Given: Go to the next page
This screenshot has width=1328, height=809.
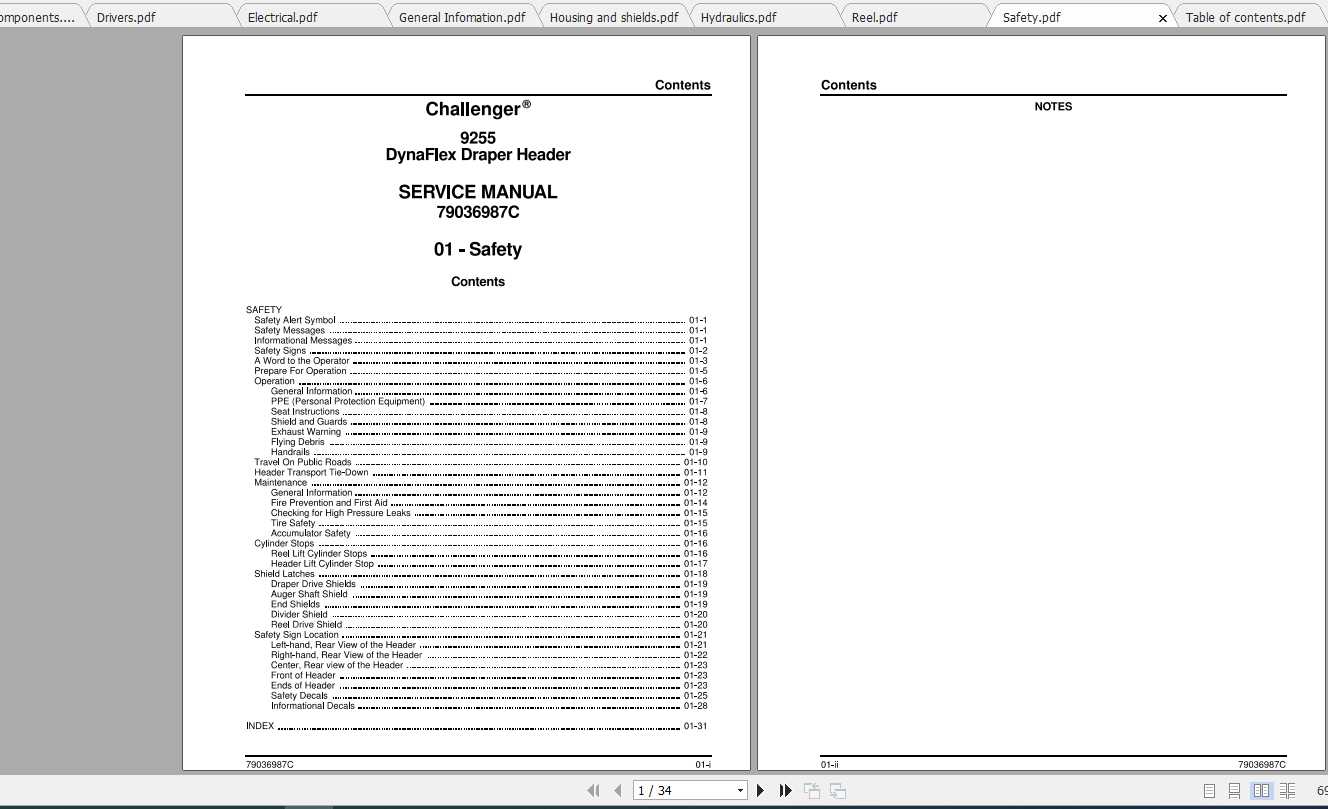Looking at the screenshot, I should (761, 791).
